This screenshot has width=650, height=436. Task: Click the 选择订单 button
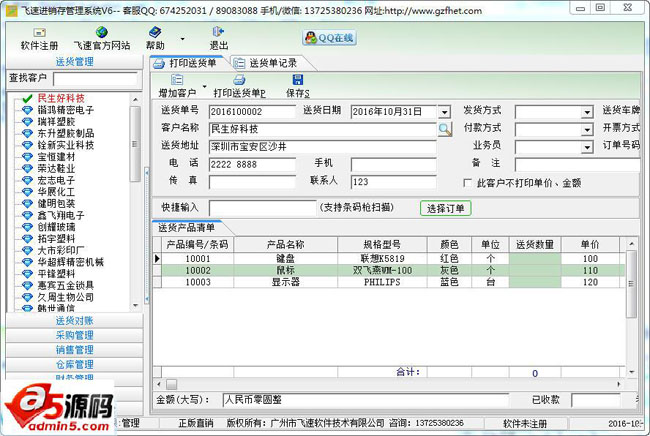click(x=446, y=208)
